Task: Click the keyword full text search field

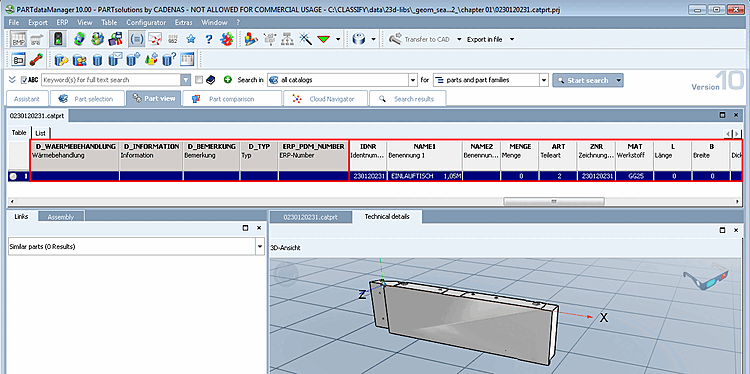Action: pos(111,80)
